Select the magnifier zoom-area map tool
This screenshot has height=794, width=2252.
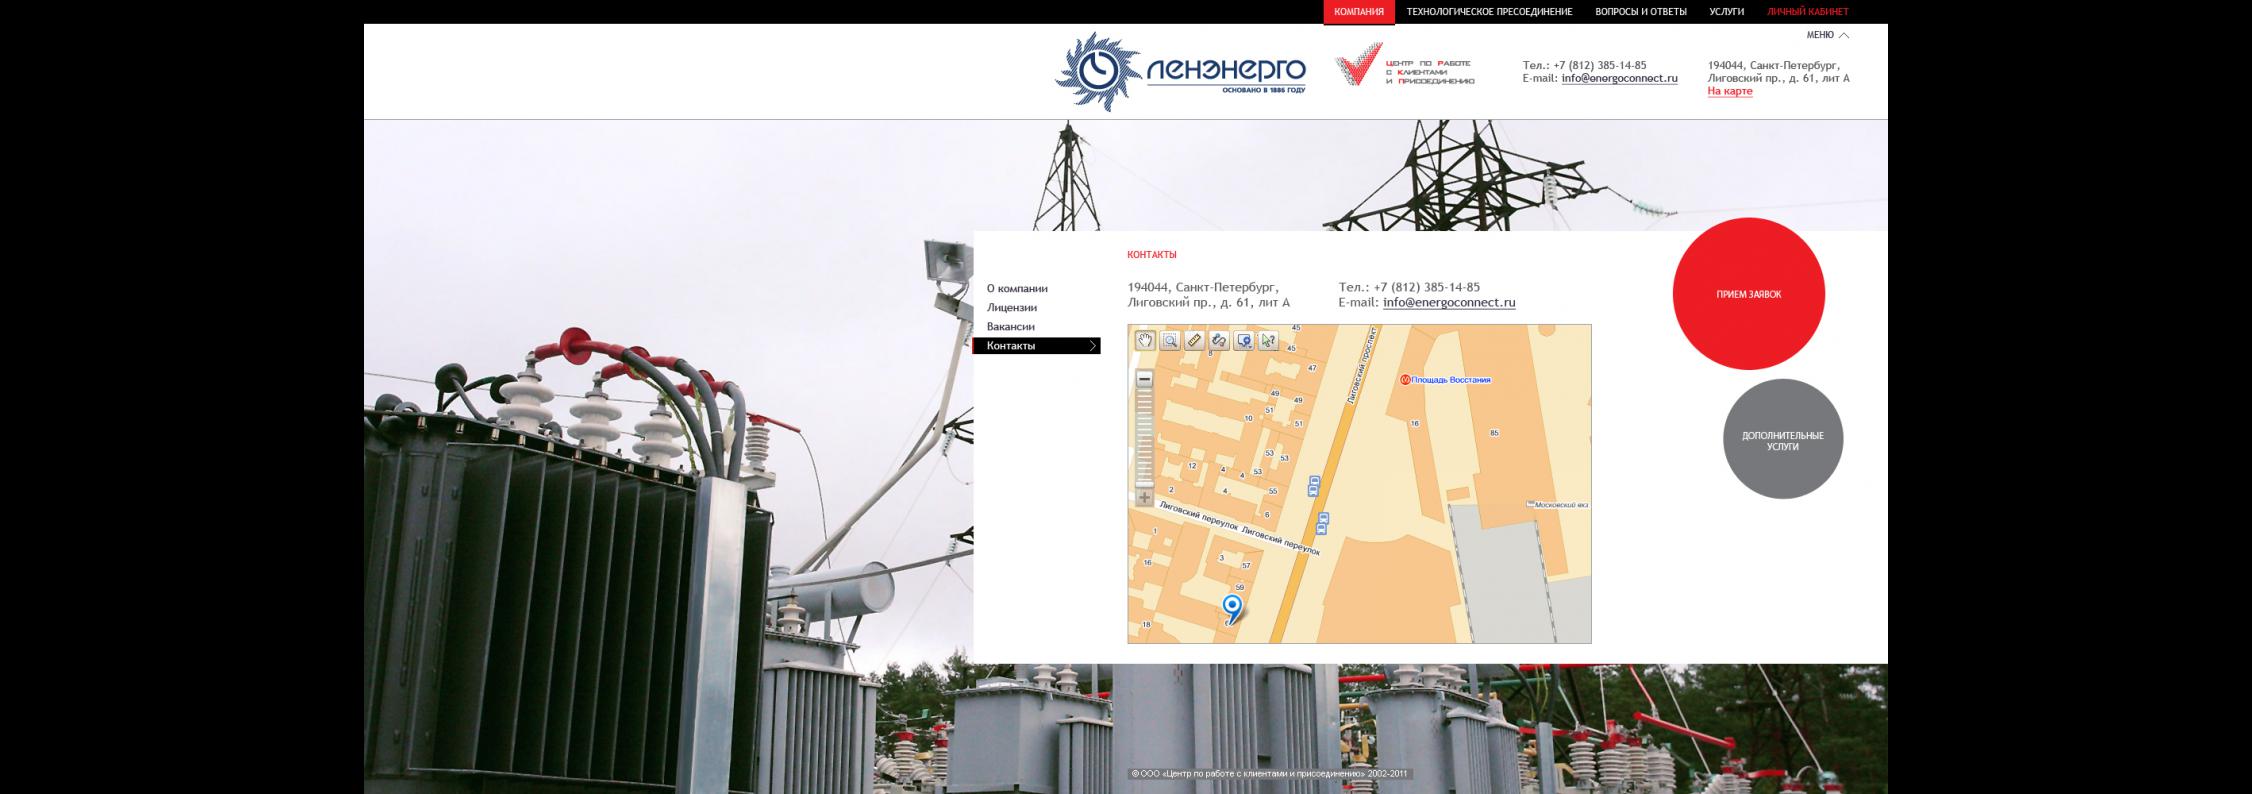pyautogui.click(x=1170, y=341)
